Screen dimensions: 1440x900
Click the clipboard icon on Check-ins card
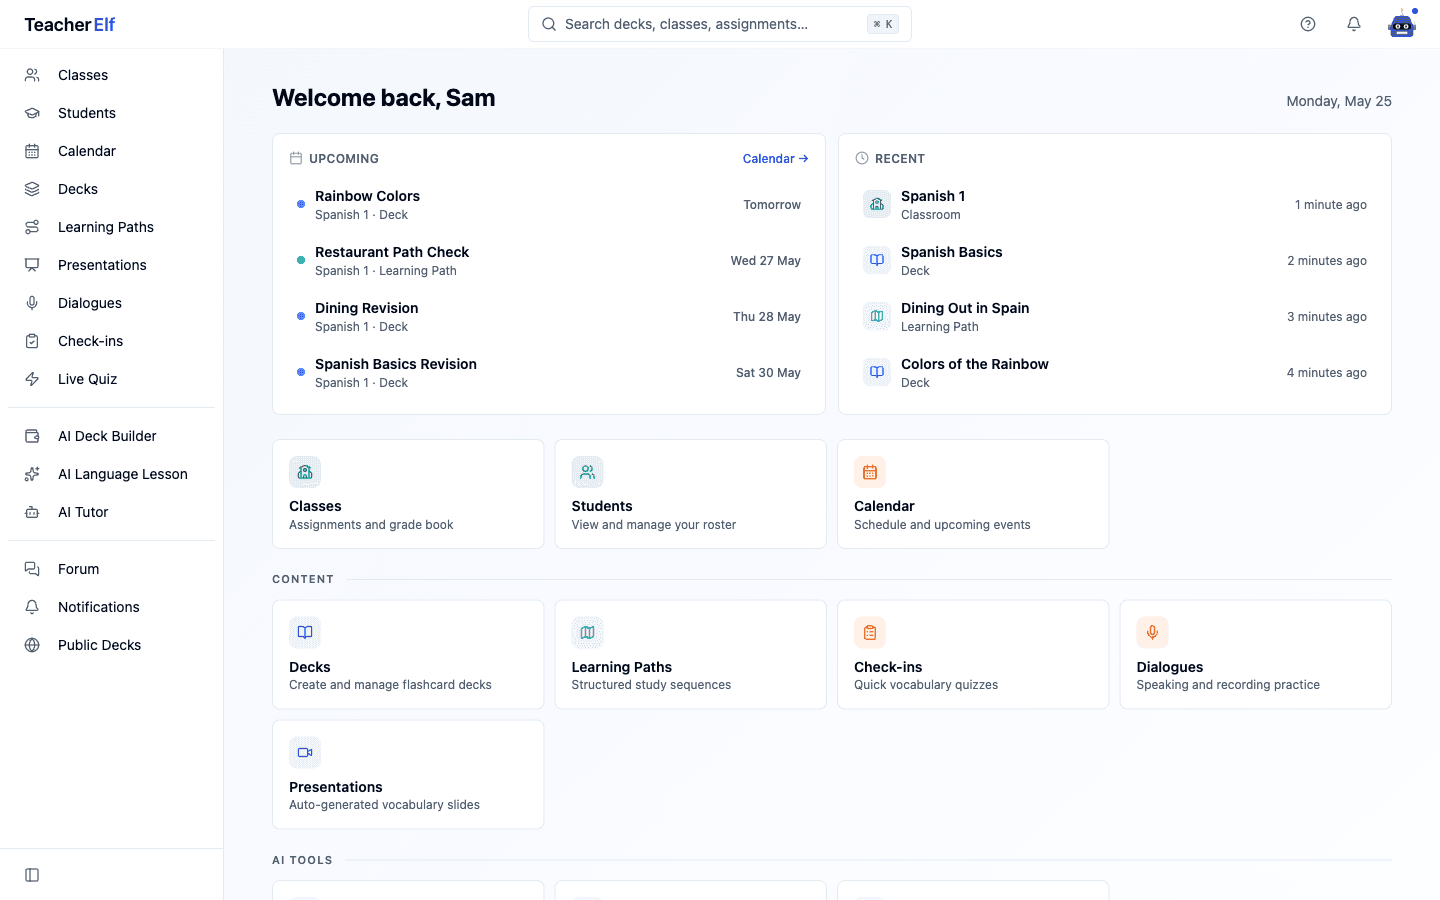point(870,632)
